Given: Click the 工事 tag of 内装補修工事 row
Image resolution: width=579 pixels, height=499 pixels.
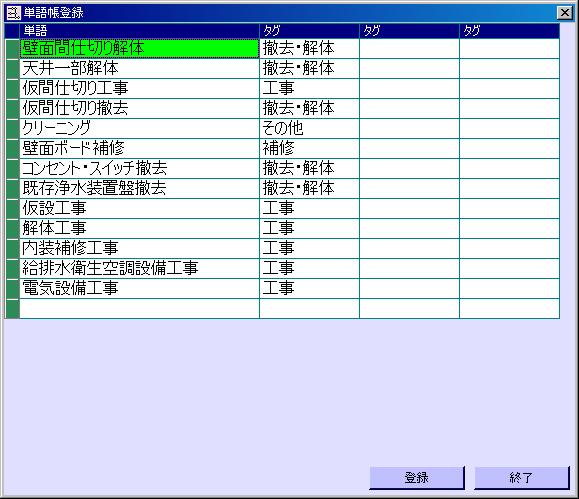Looking at the screenshot, I should click(x=309, y=248).
